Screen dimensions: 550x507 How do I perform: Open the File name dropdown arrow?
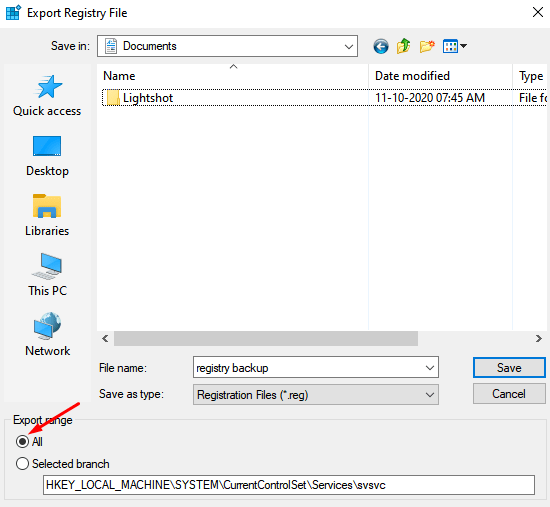pyautogui.click(x=430, y=368)
